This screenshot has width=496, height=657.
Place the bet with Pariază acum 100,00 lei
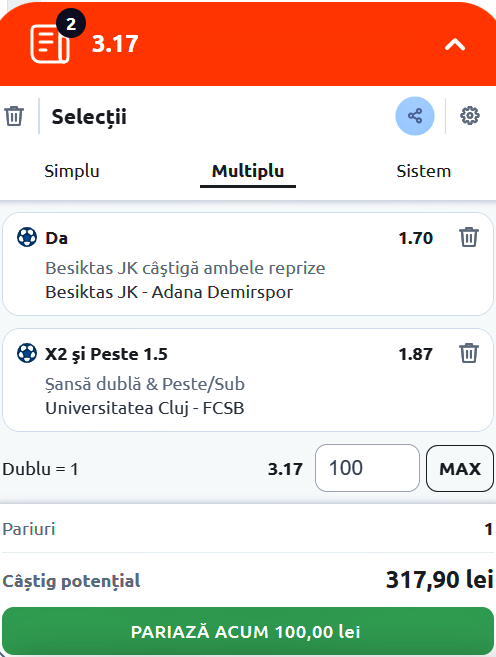tap(248, 631)
